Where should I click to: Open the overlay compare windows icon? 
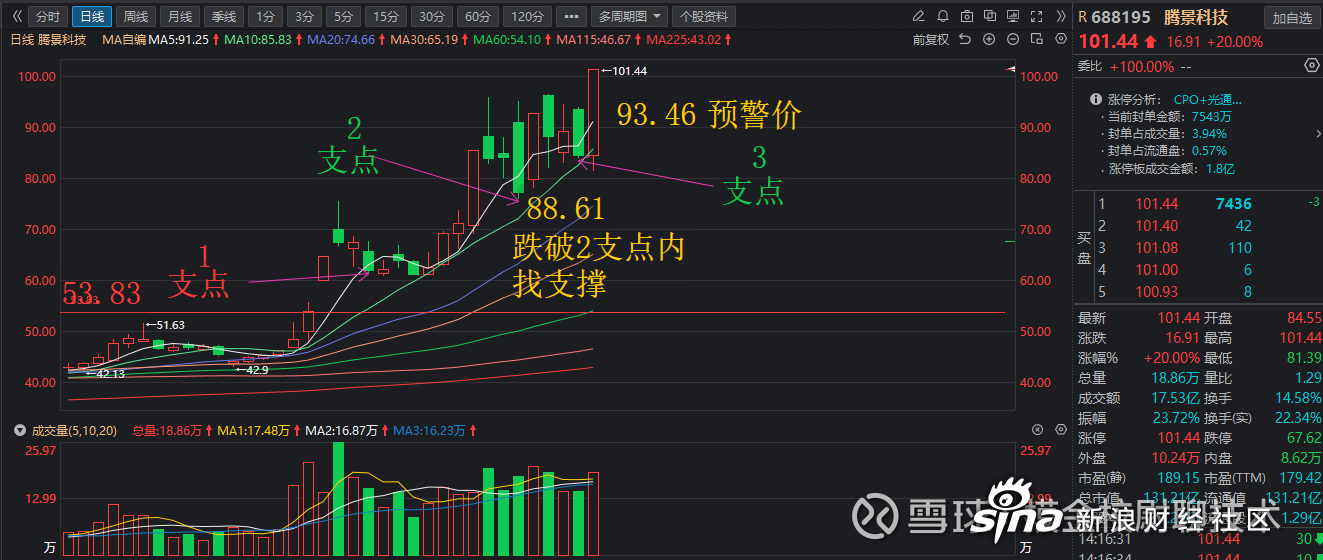point(989,17)
